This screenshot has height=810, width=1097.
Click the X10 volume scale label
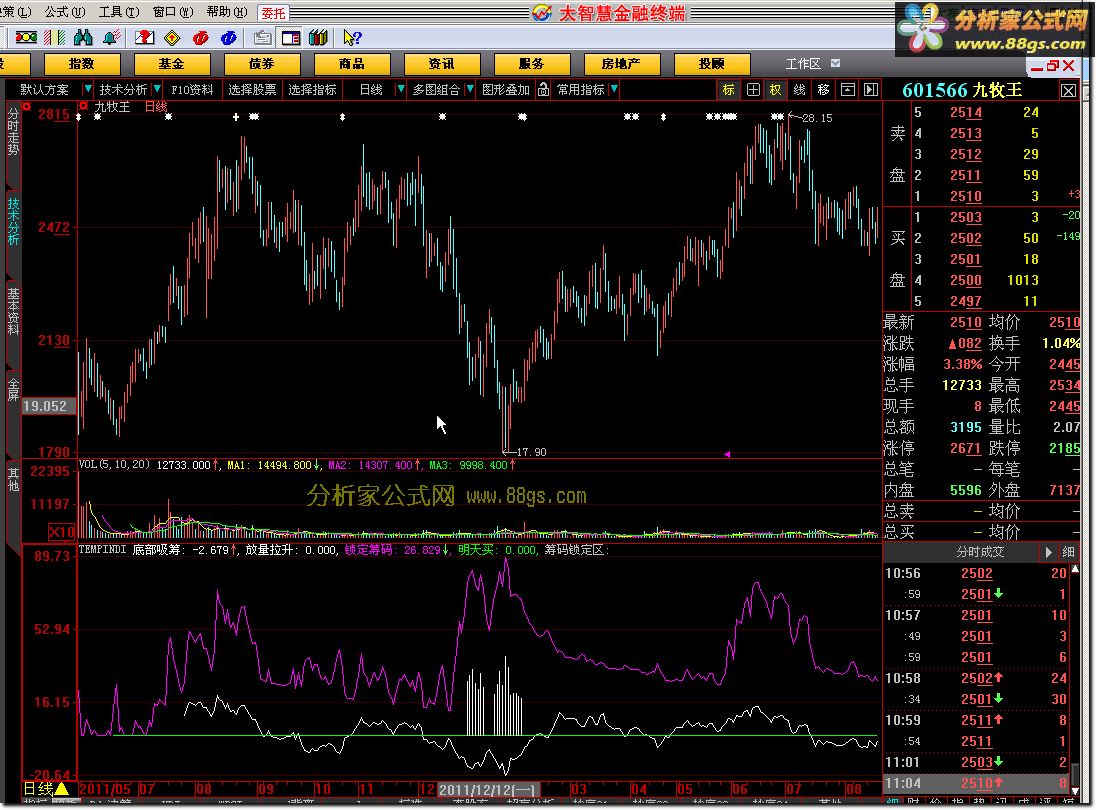pyautogui.click(x=62, y=532)
